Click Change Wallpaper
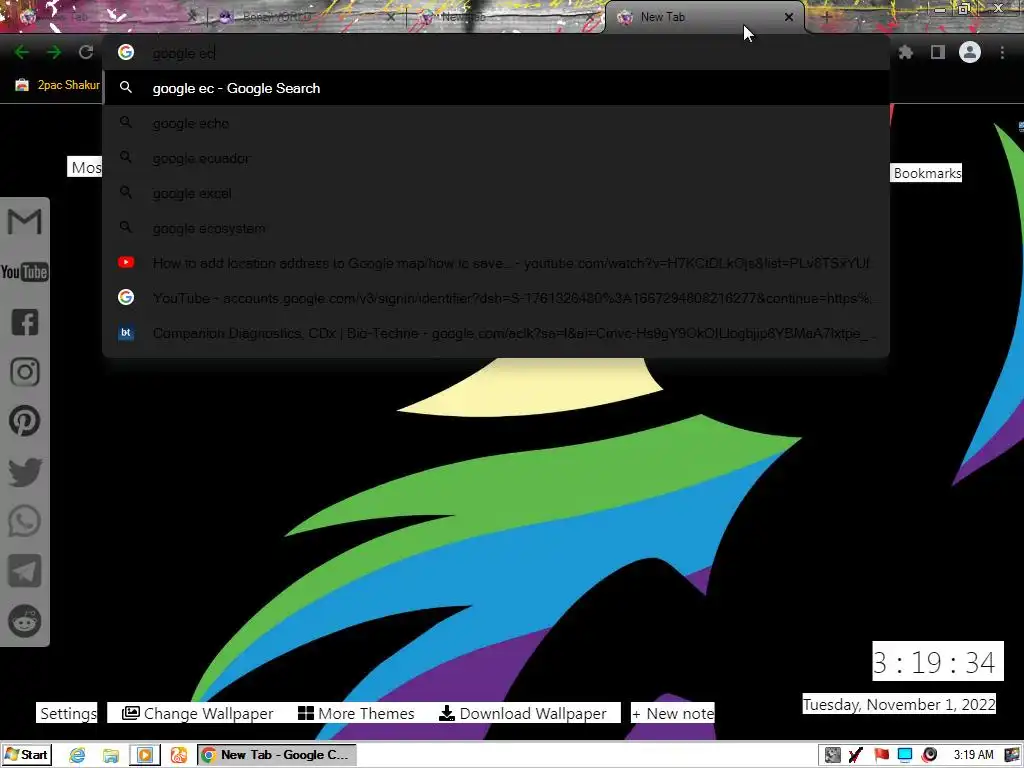The height and width of the screenshot is (768, 1024). tap(198, 713)
